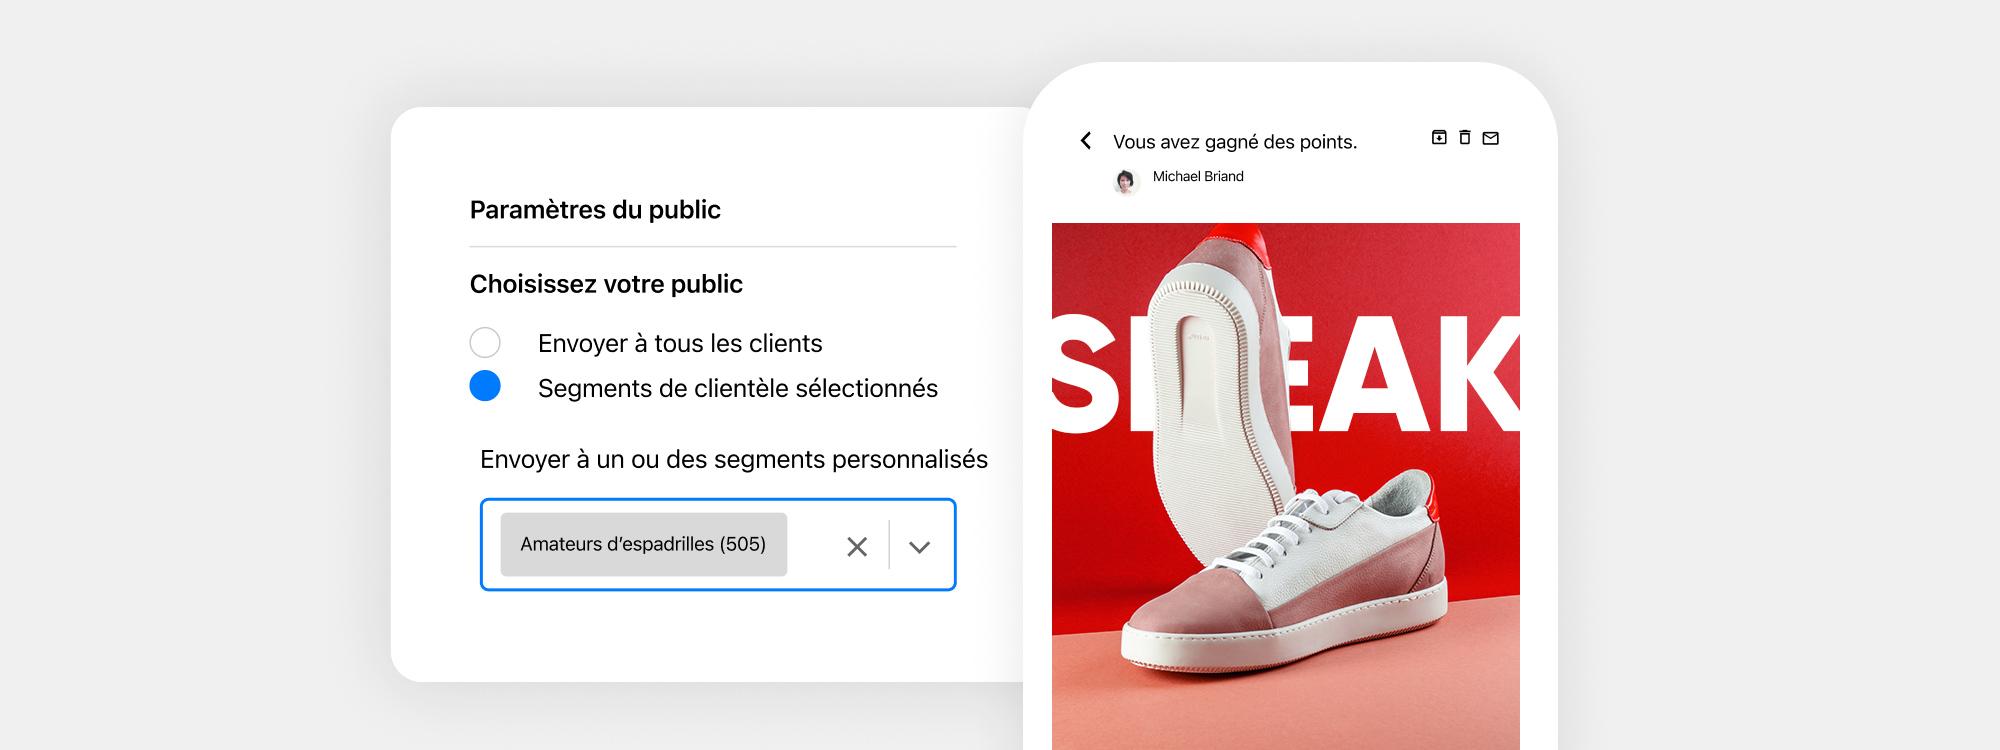Select the blue 'Segments de clientèle sélectionnés' radio button

coord(485,385)
